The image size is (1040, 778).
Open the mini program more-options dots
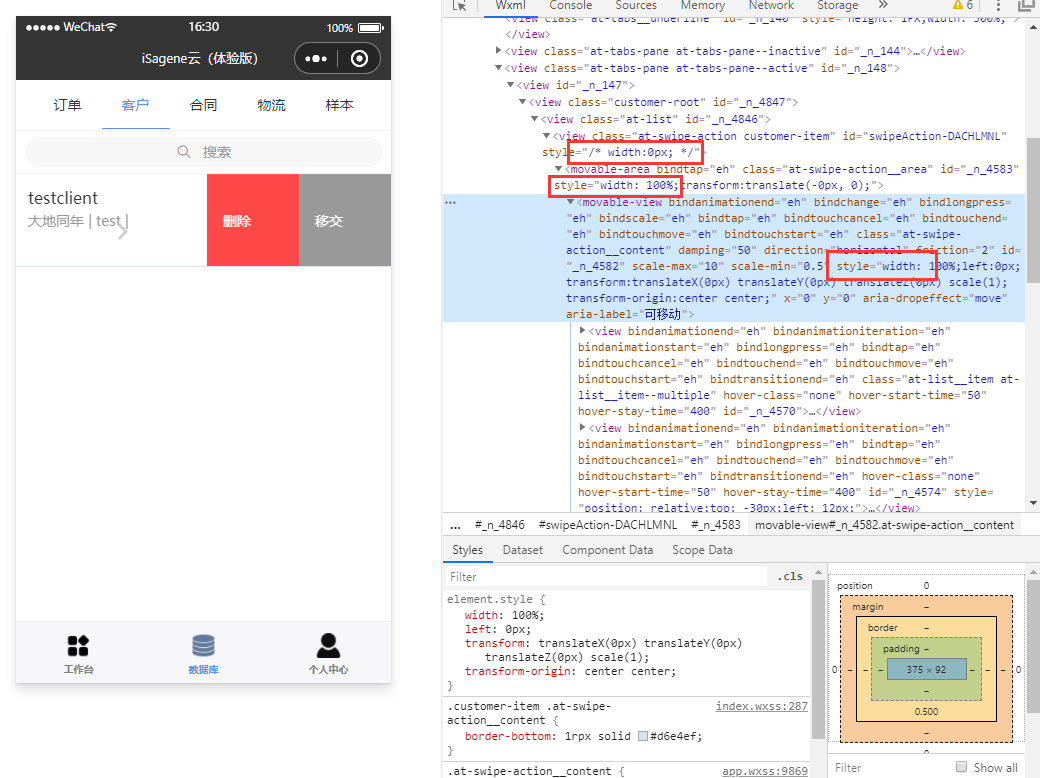[x=316, y=59]
